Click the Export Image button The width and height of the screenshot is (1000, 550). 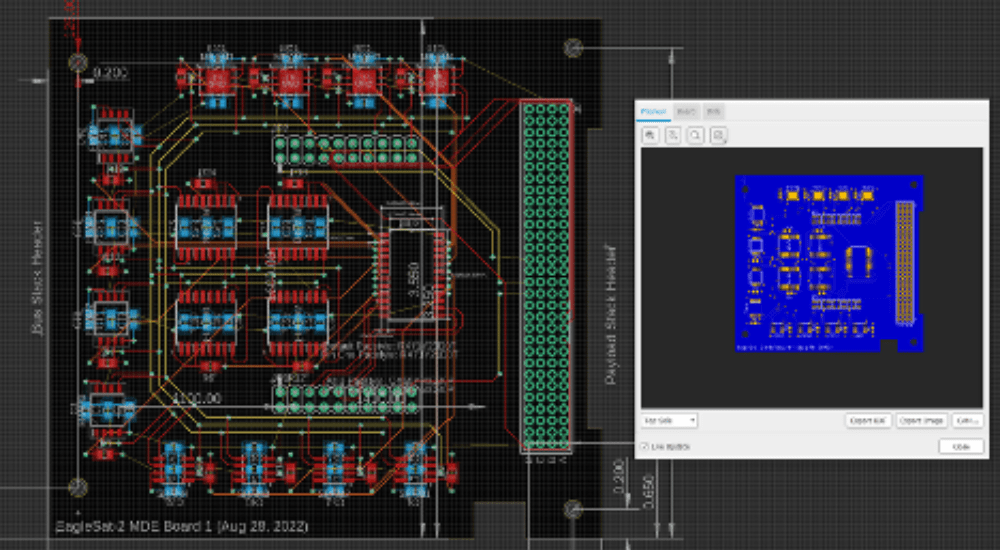click(920, 421)
